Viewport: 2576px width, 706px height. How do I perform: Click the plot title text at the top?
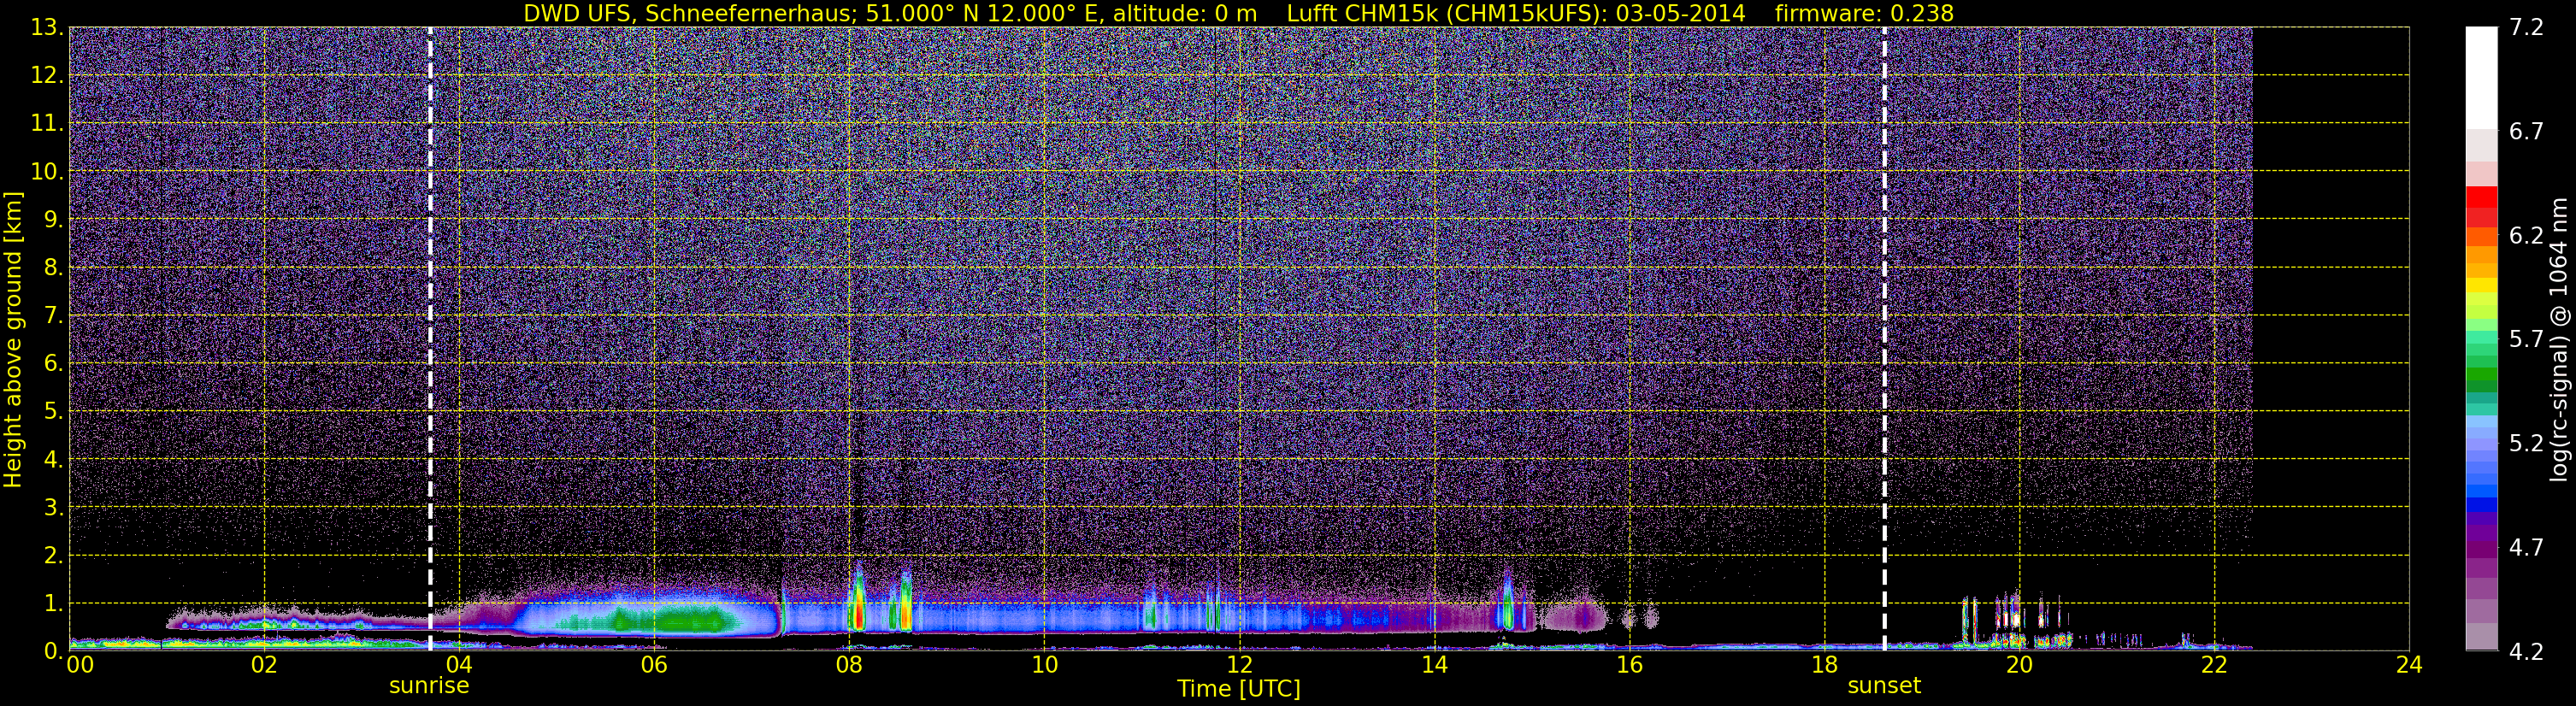1238,13
